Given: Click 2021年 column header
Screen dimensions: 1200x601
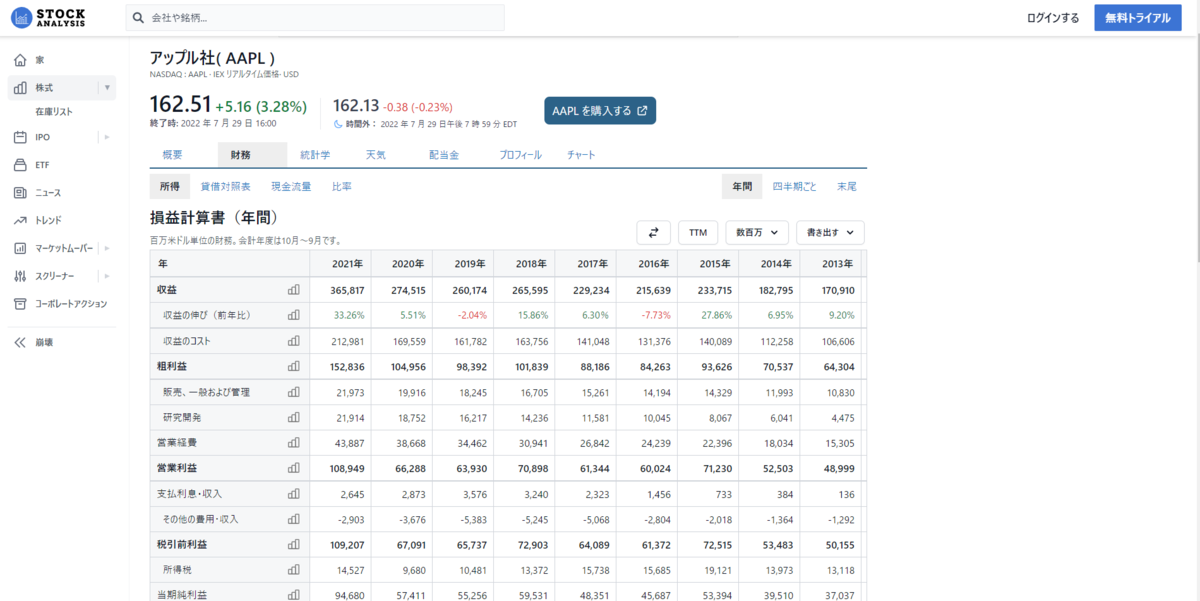Looking at the screenshot, I should pos(338,263).
